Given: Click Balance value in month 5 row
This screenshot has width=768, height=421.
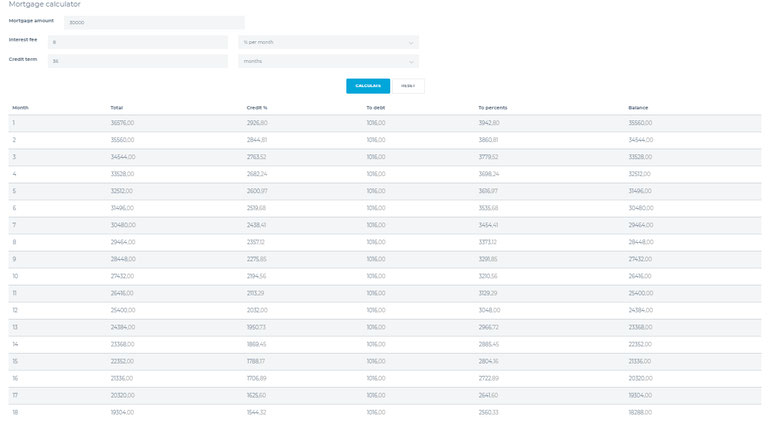Looking at the screenshot, I should click(x=640, y=191).
